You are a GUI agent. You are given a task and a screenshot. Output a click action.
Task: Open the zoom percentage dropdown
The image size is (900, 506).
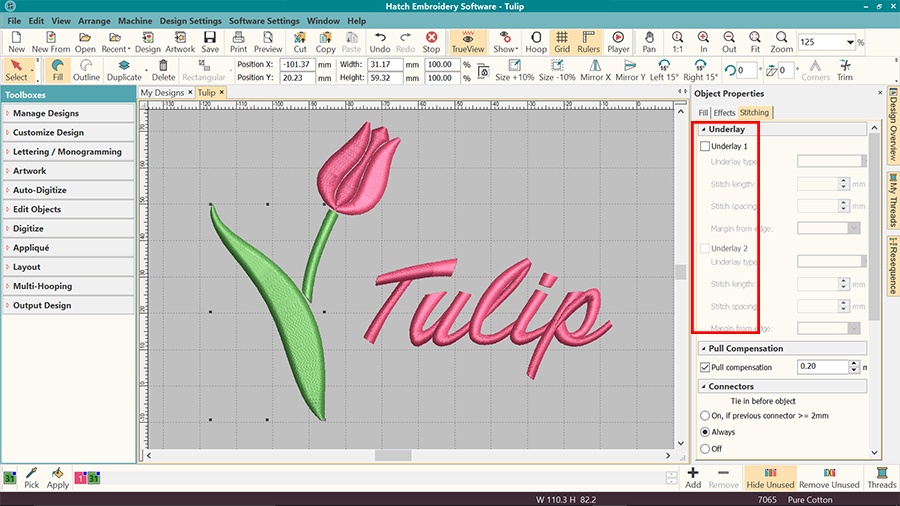pyautogui.click(x=850, y=43)
